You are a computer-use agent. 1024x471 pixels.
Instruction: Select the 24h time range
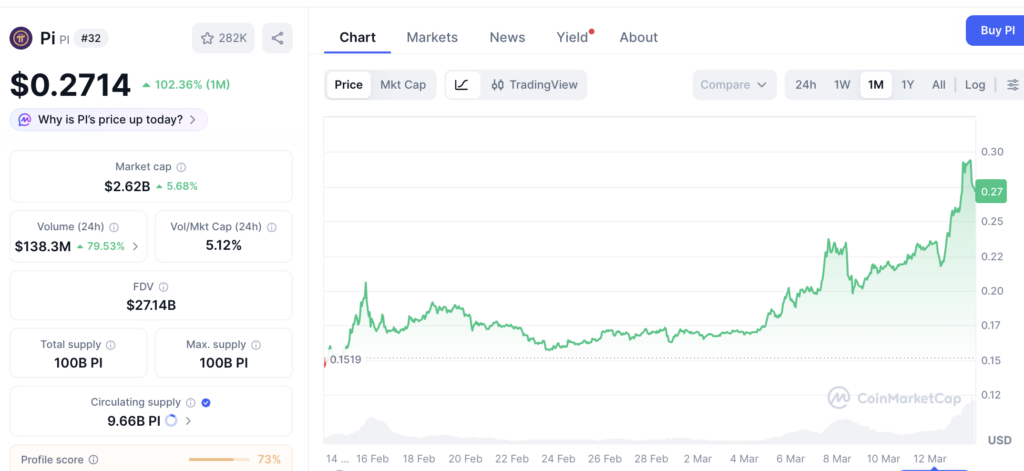point(806,85)
